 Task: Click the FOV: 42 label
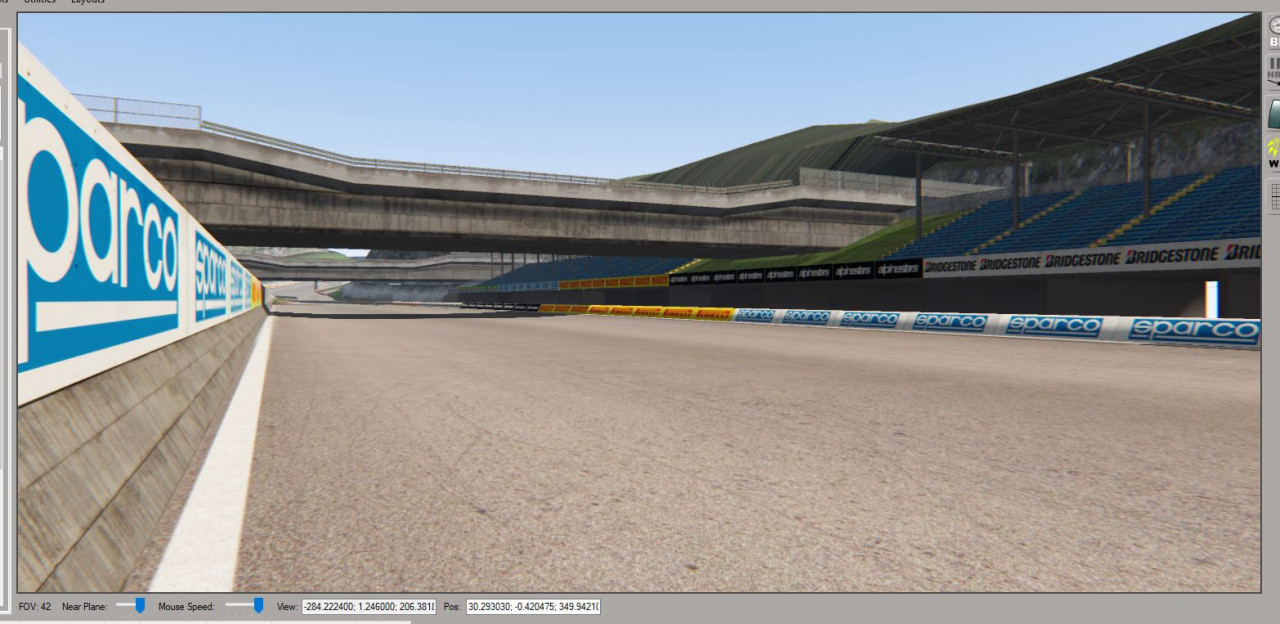click(x=35, y=607)
